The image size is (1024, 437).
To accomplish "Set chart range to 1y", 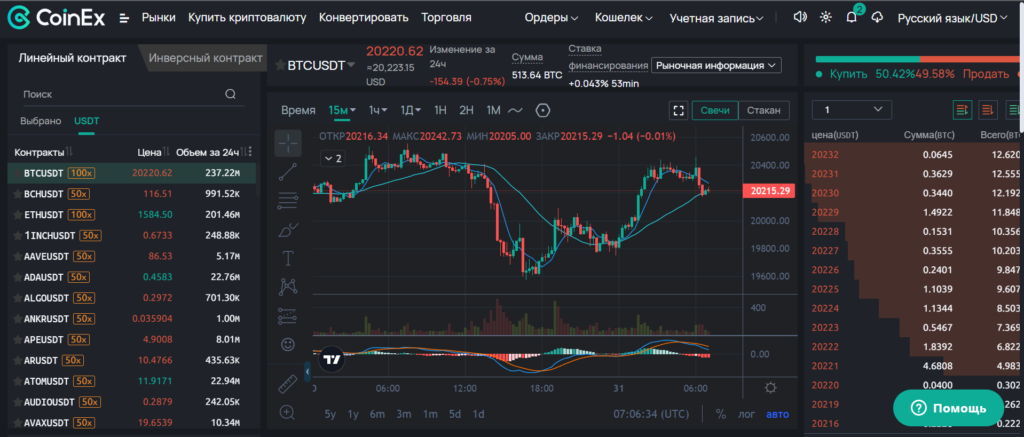I will point(353,413).
